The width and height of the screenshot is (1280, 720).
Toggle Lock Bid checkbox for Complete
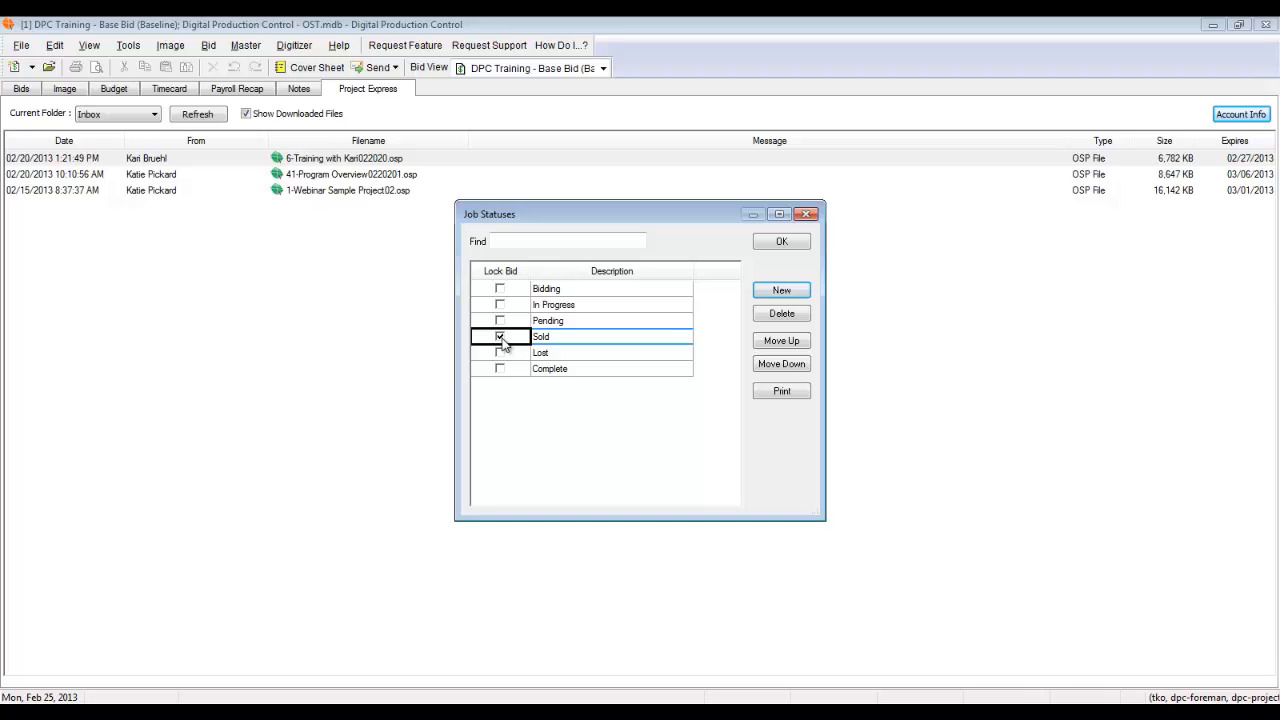(x=500, y=368)
